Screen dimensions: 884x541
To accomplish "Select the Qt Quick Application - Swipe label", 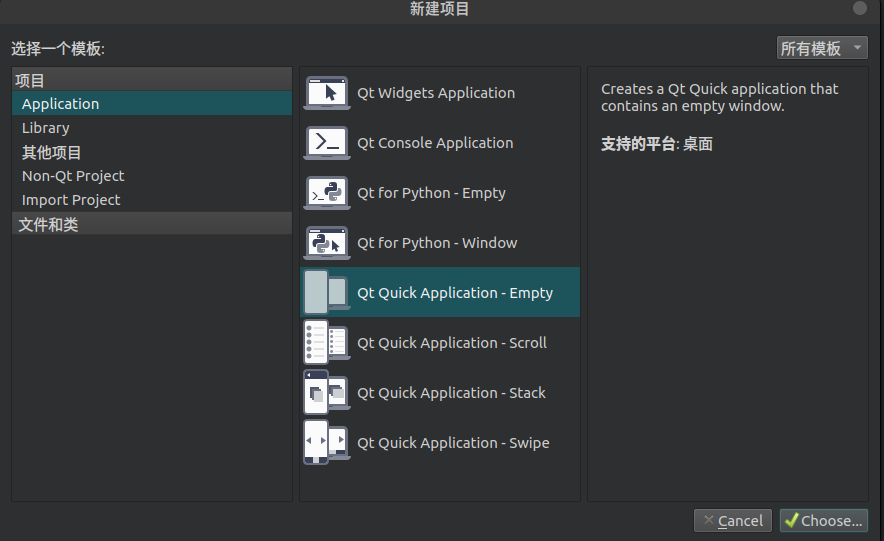I will click(x=453, y=443).
